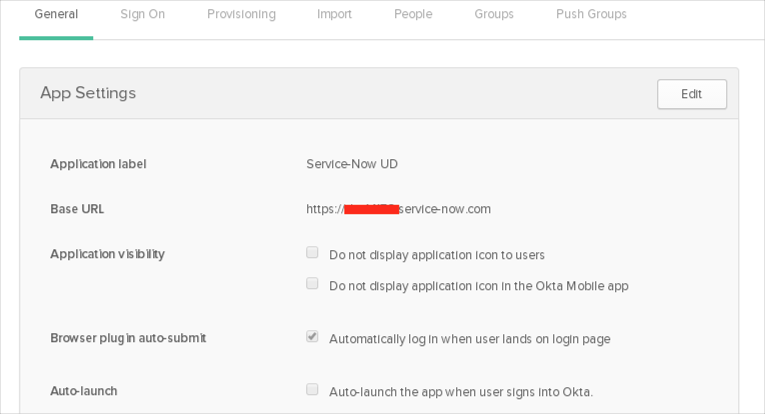Switch to the General tab
The height and width of the screenshot is (414, 765).
point(56,15)
